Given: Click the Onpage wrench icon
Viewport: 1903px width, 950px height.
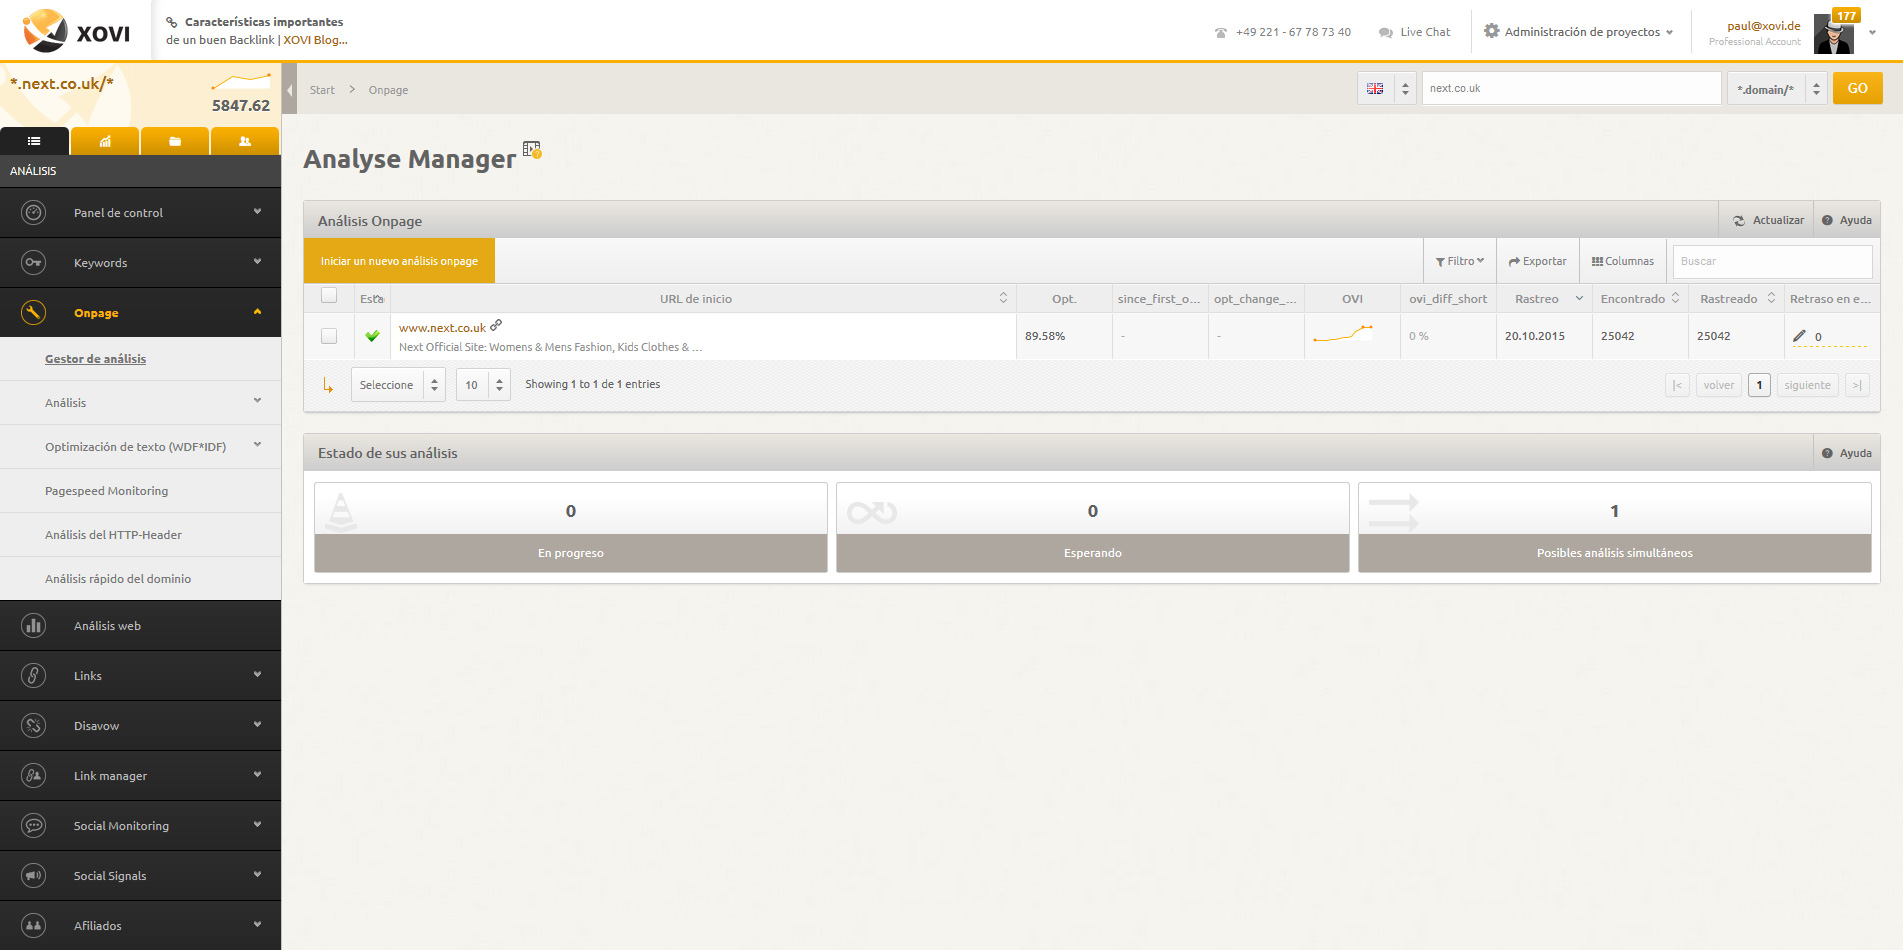Looking at the screenshot, I should (x=33, y=312).
